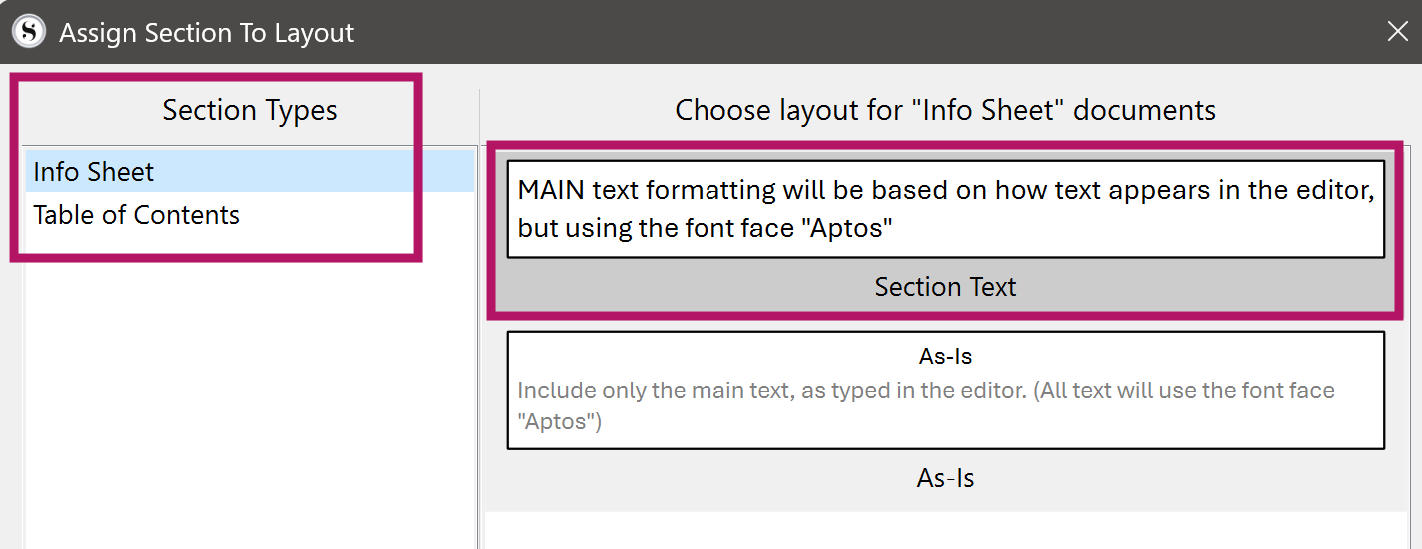1422x549 pixels.
Task: Click the Section Text layout name label
Action: click(x=946, y=287)
